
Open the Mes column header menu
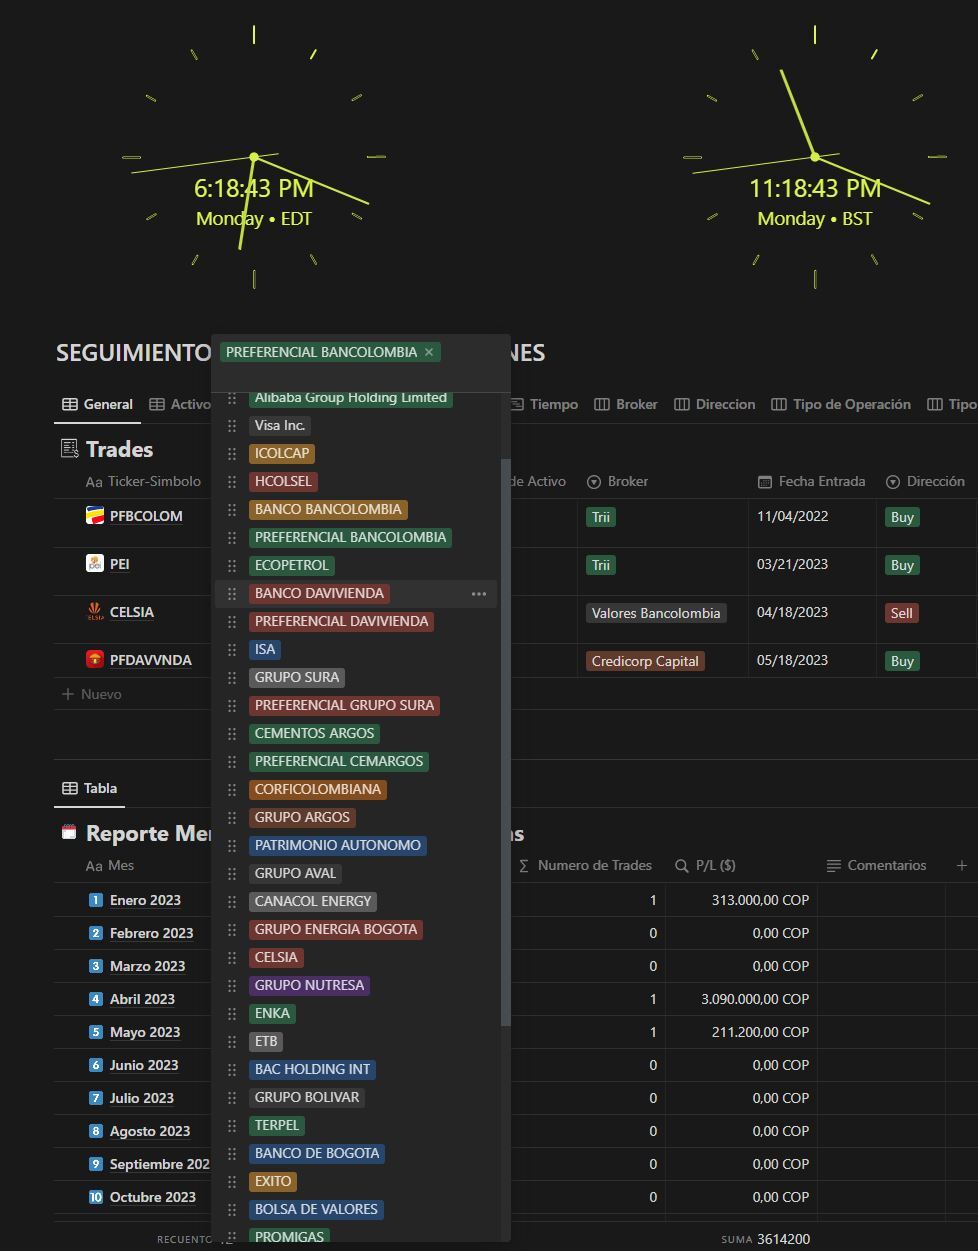(110, 865)
